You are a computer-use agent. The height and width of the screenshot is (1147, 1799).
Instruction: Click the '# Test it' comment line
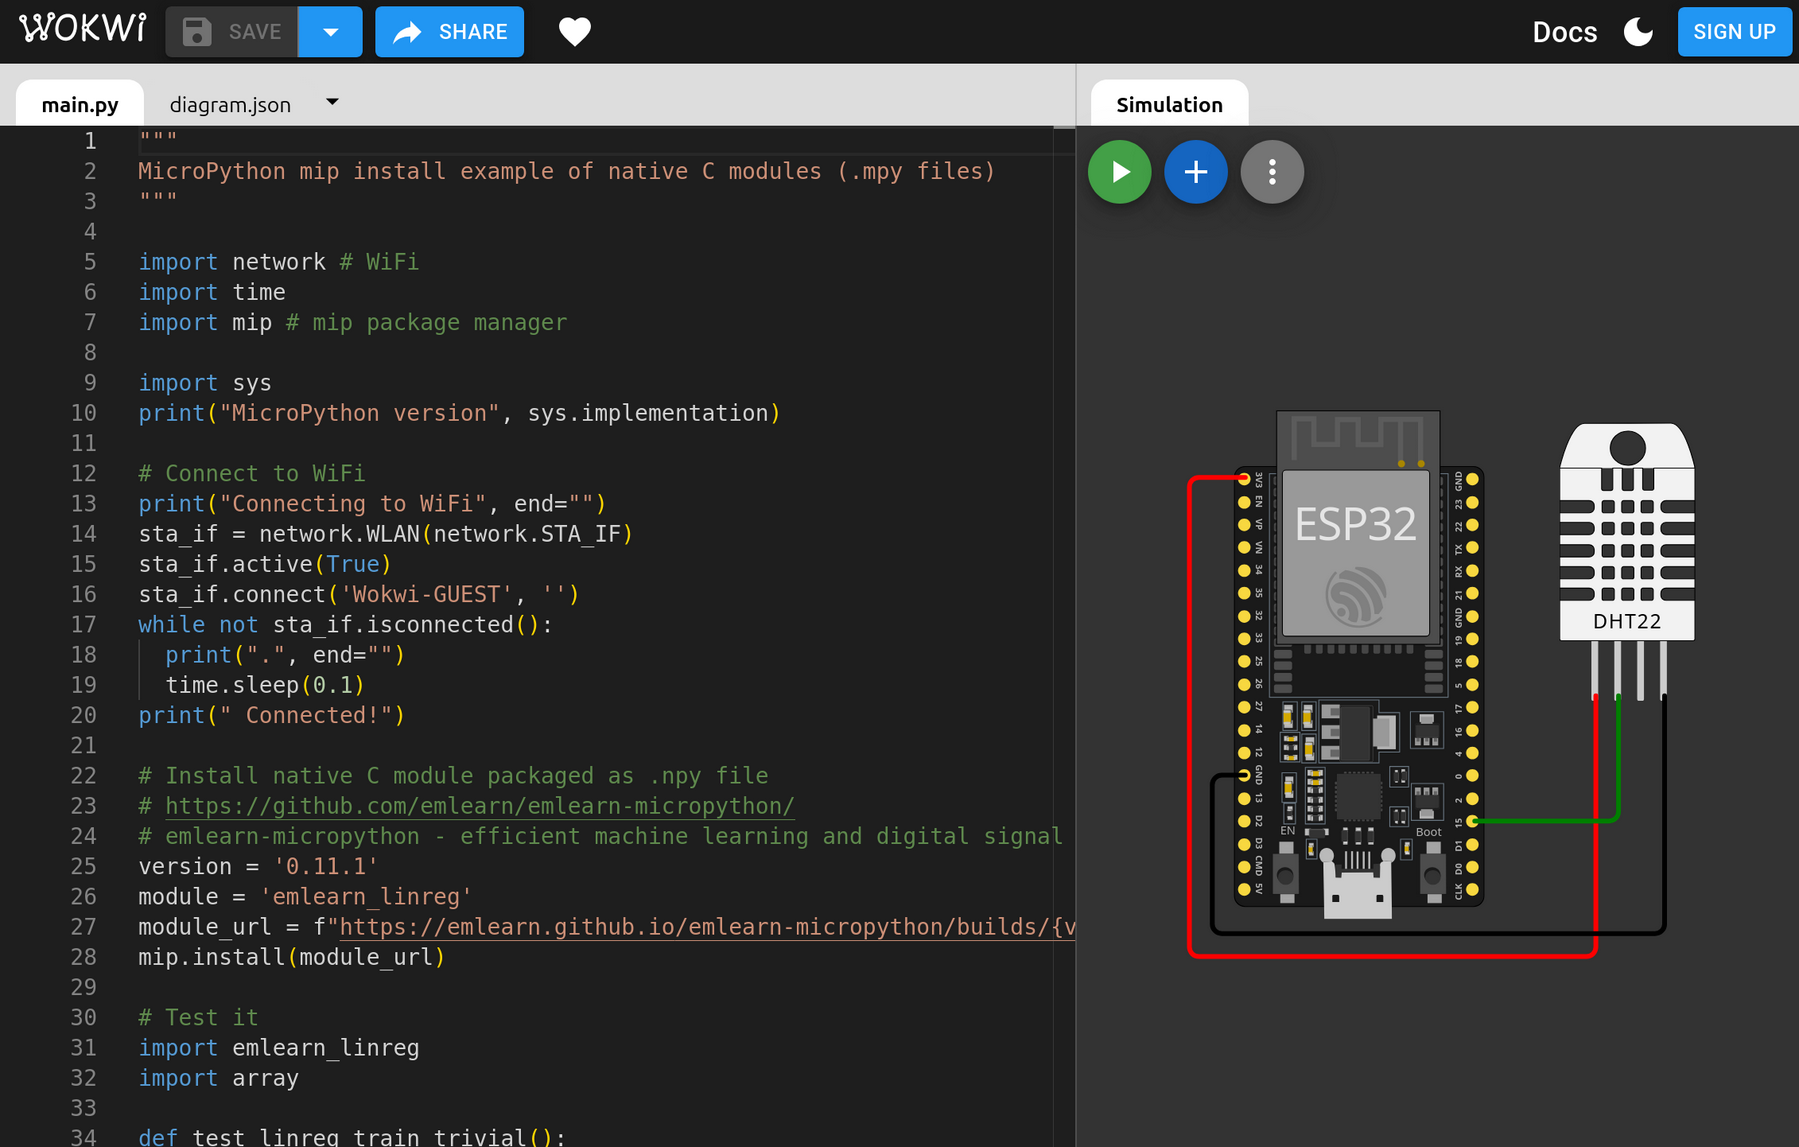[x=198, y=1018]
